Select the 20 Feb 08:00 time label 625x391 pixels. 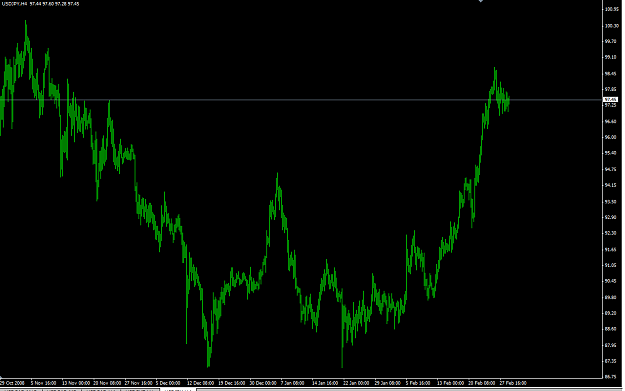(x=482, y=383)
